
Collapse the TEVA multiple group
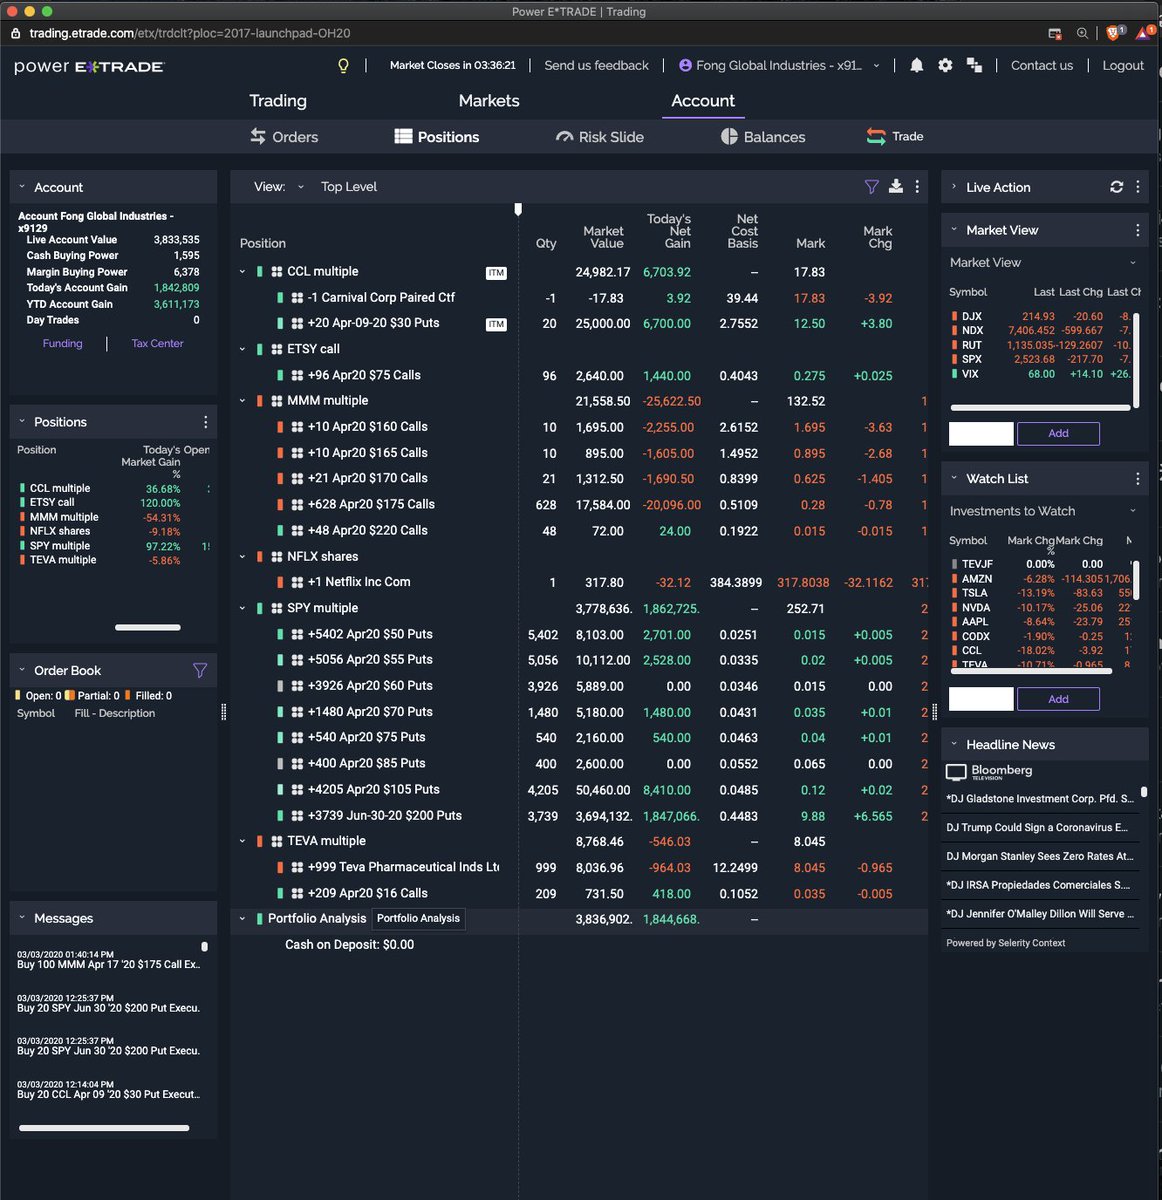pos(242,841)
